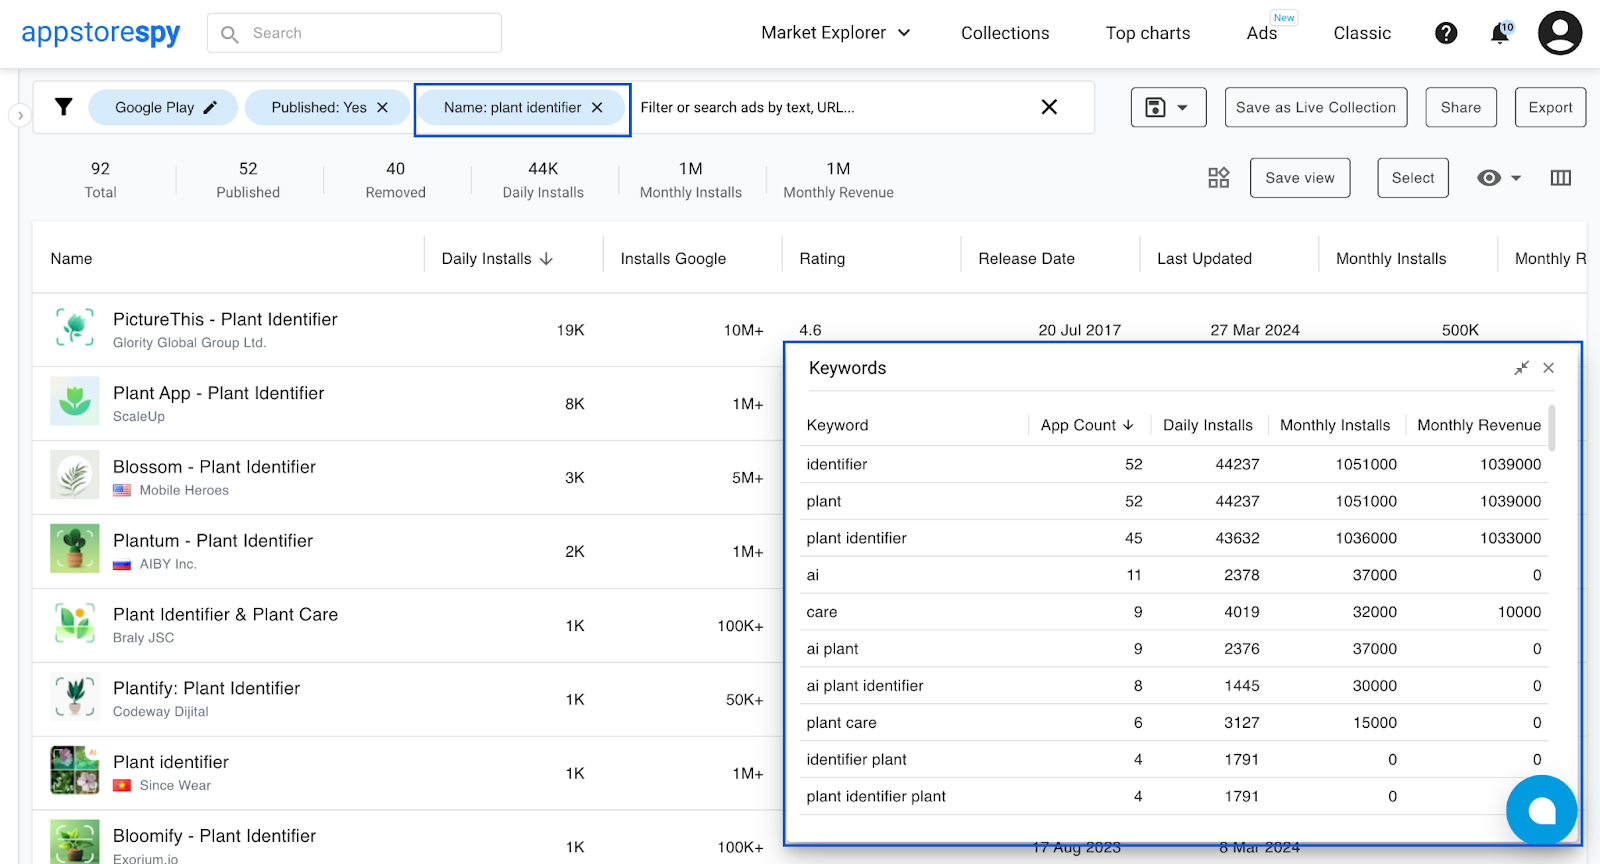The width and height of the screenshot is (1600, 864).
Task: Close the Keywords panel
Action: pyautogui.click(x=1548, y=368)
